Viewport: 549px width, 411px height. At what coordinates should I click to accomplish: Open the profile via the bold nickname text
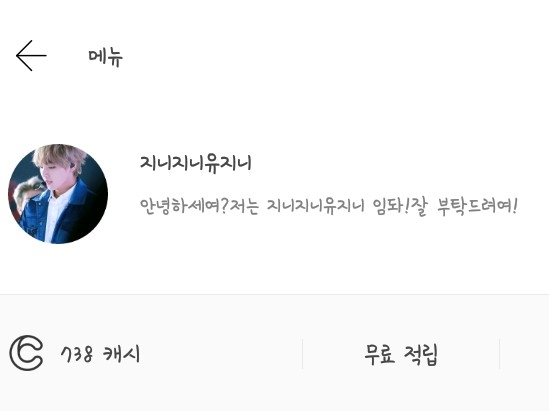pyautogui.click(x=196, y=163)
